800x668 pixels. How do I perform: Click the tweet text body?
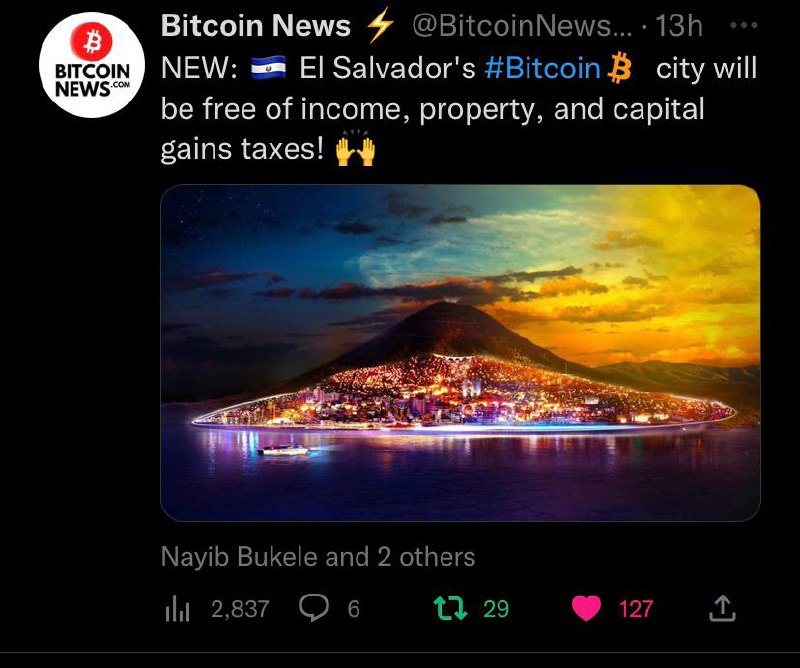[458, 109]
